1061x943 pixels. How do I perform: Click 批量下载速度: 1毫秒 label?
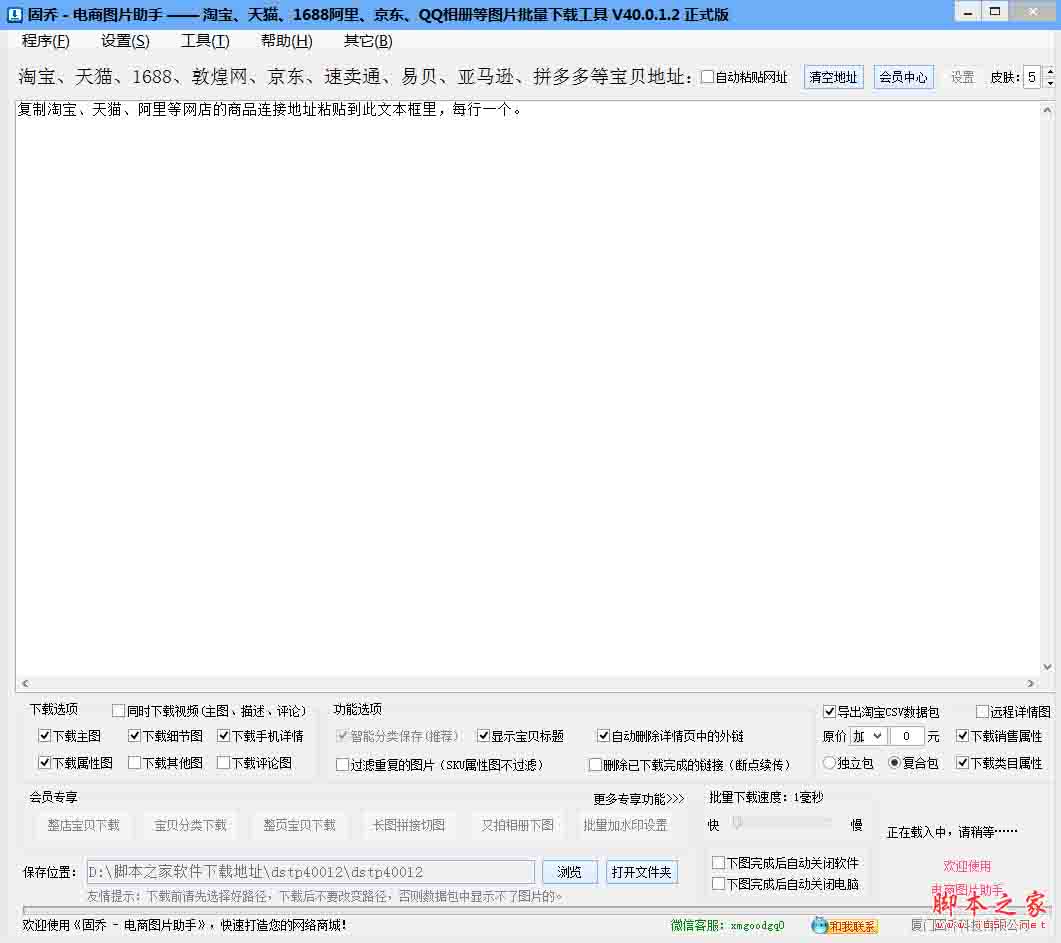click(x=766, y=798)
